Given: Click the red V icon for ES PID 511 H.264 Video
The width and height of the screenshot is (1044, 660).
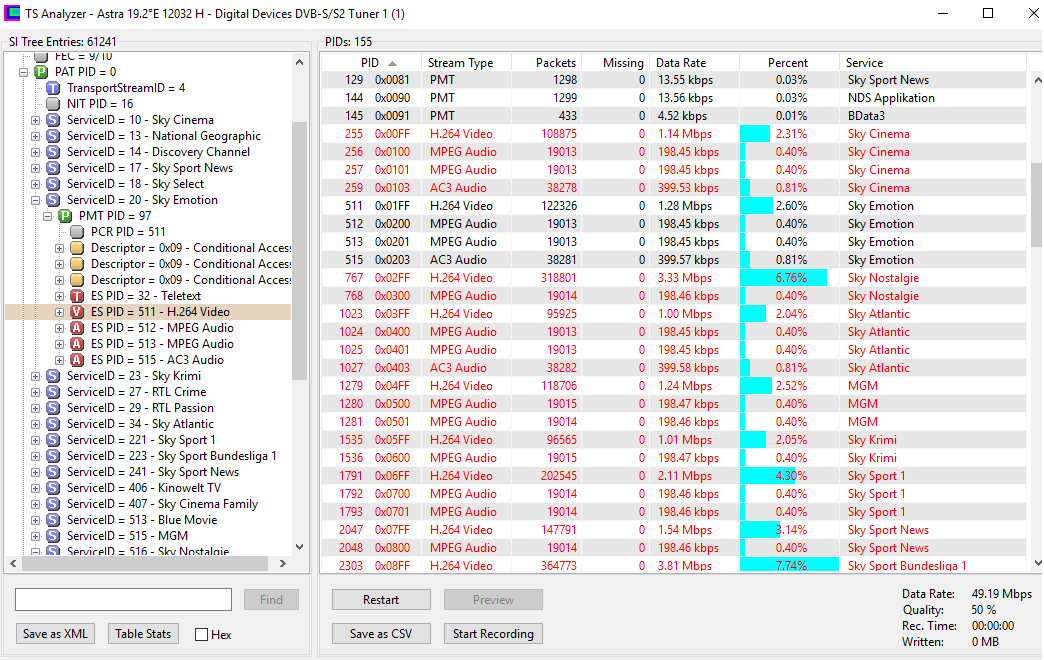Looking at the screenshot, I should pos(77,312).
